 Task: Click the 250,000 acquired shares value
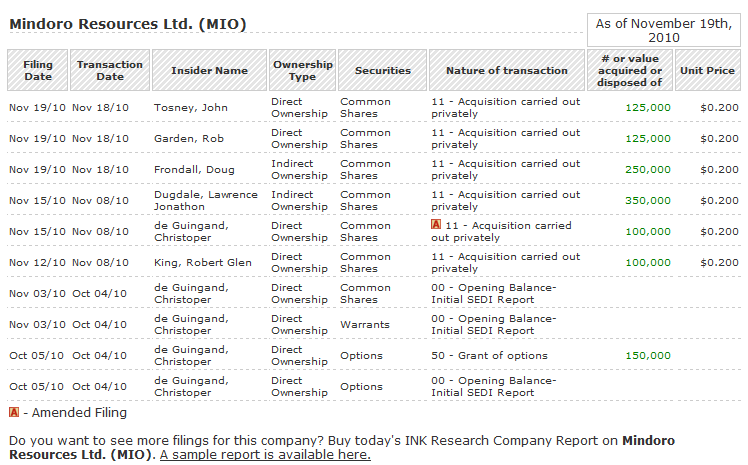(x=648, y=170)
